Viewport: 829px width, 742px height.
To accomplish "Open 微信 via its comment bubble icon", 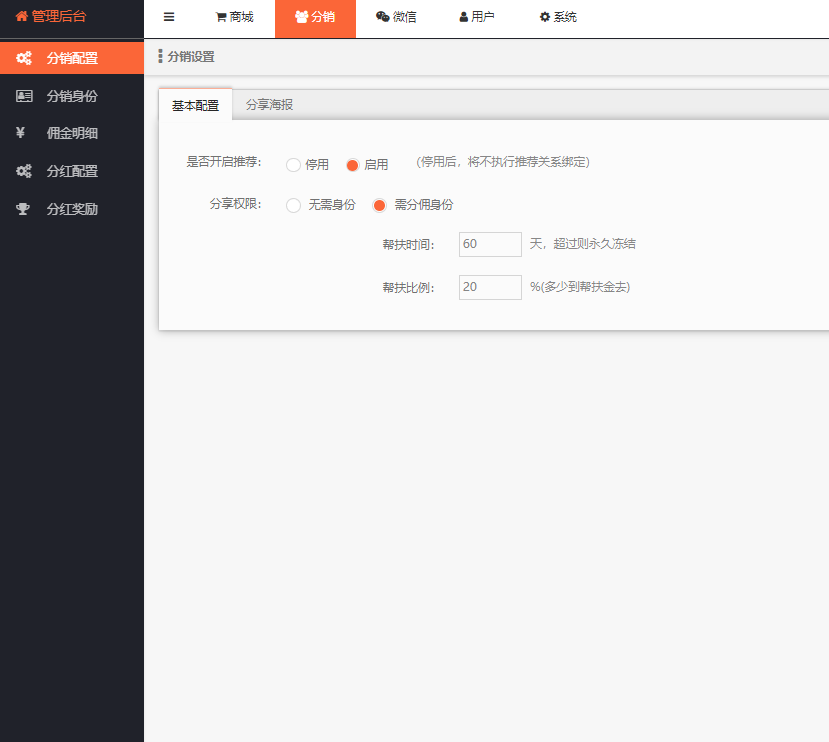I will coord(382,17).
